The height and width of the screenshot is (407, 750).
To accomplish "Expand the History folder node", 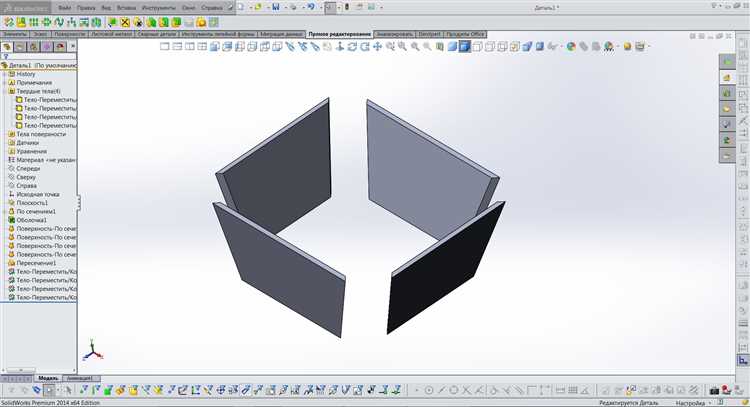I will [4, 74].
